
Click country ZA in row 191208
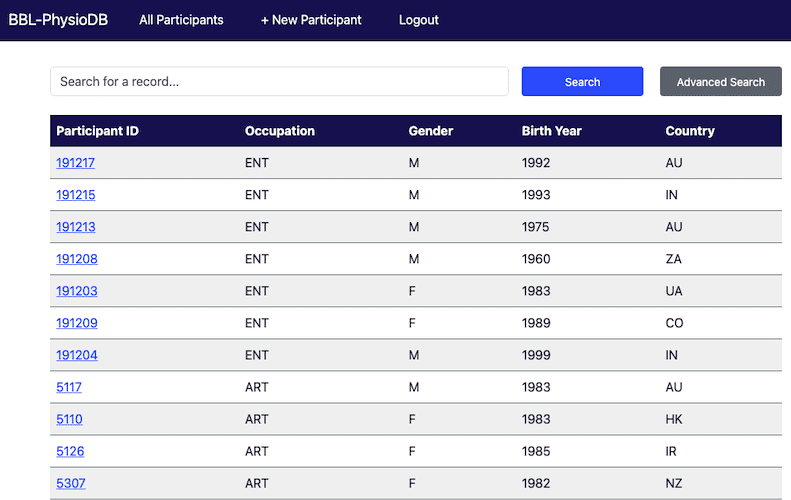(x=673, y=259)
